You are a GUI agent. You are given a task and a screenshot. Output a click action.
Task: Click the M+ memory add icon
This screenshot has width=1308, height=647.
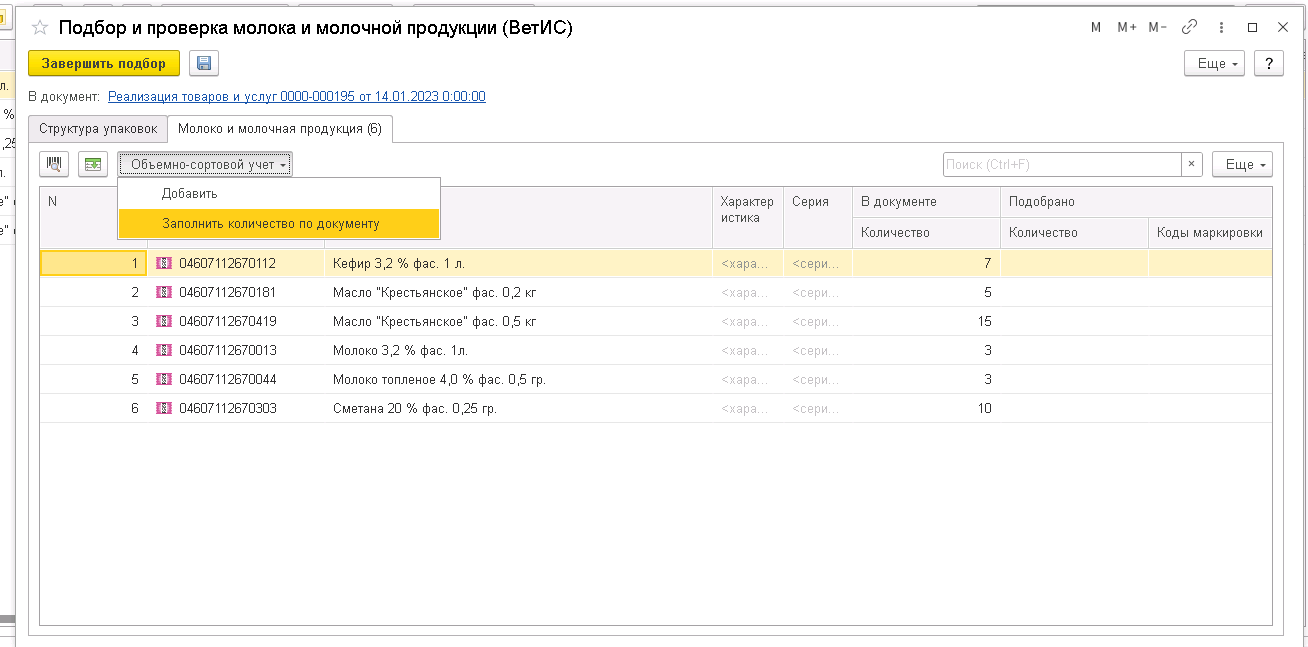[x=1127, y=27]
